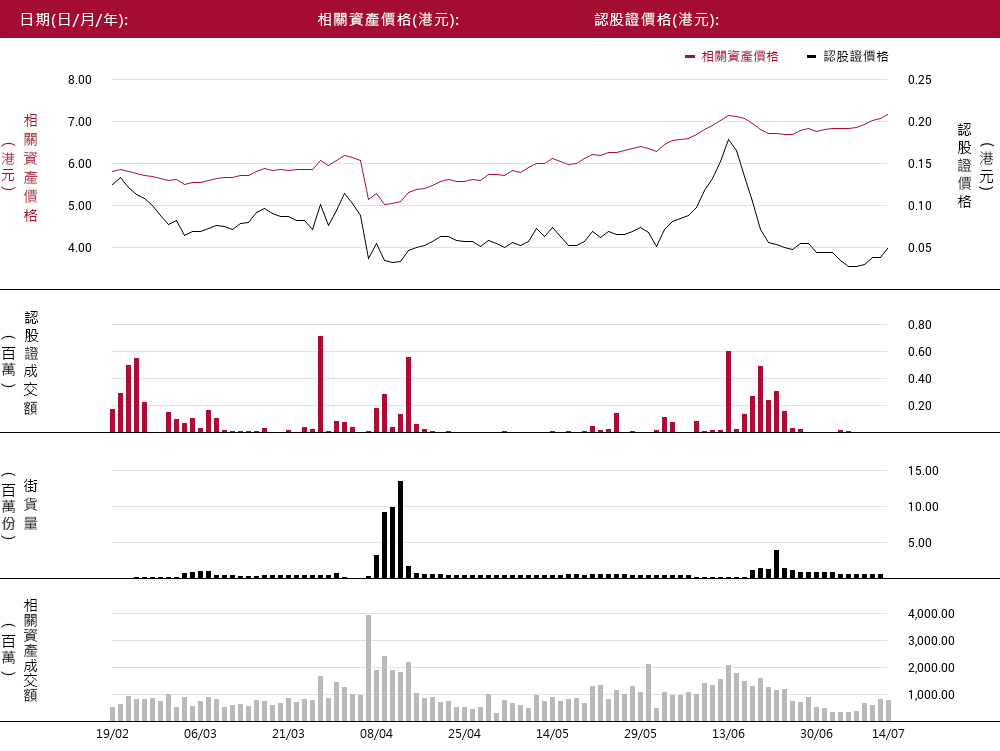The image size is (1000, 751).
Task: Click the 0.80 warrant turnover axis value
Action: [920, 324]
